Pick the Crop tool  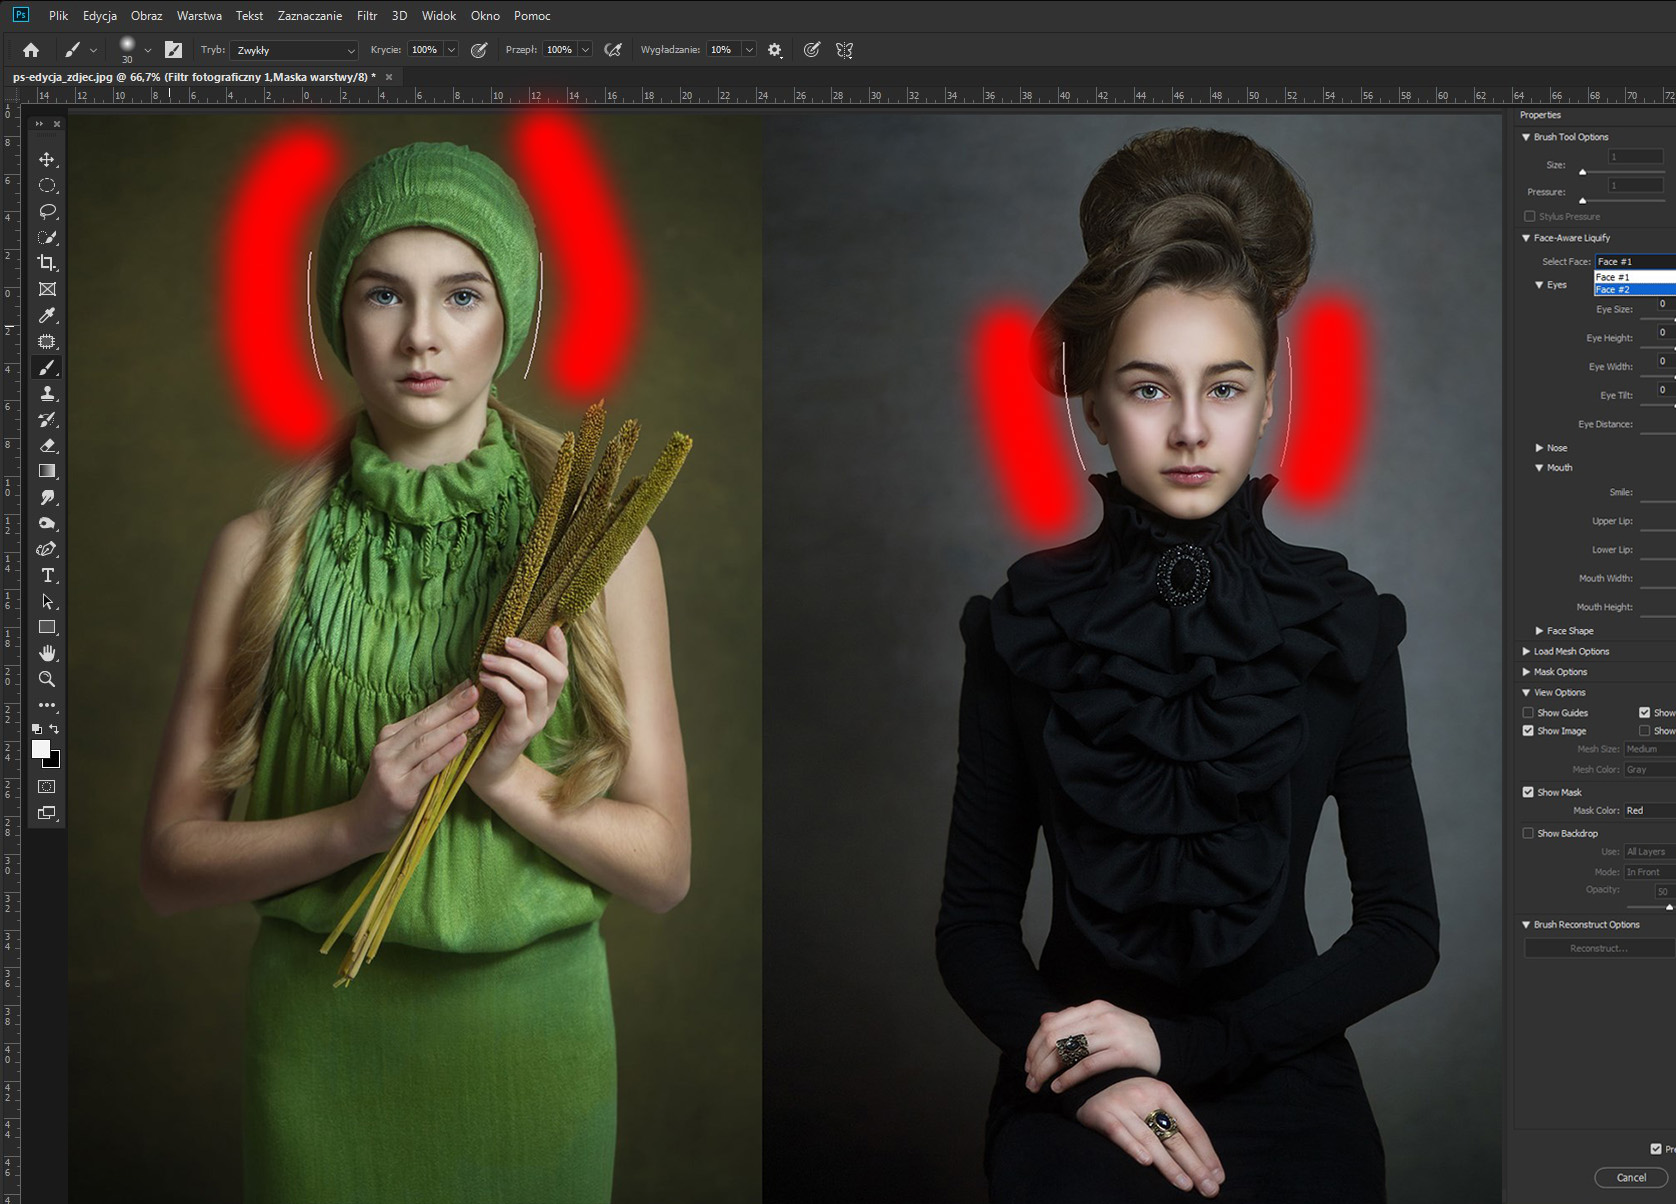point(47,263)
